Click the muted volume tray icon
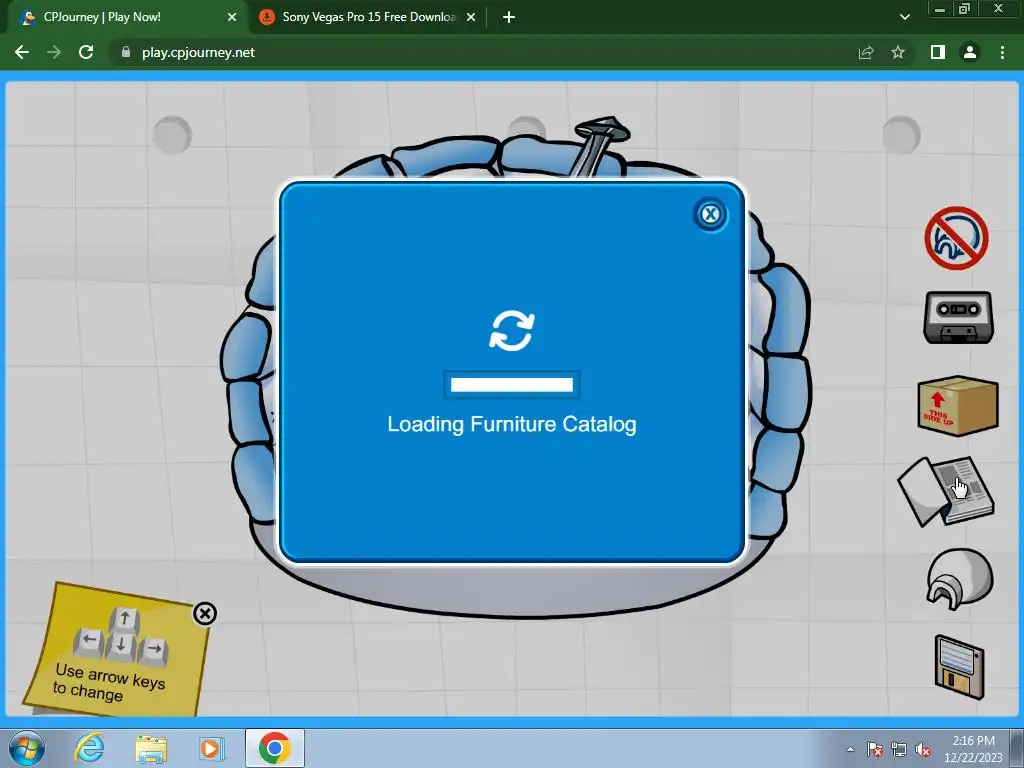 click(923, 749)
